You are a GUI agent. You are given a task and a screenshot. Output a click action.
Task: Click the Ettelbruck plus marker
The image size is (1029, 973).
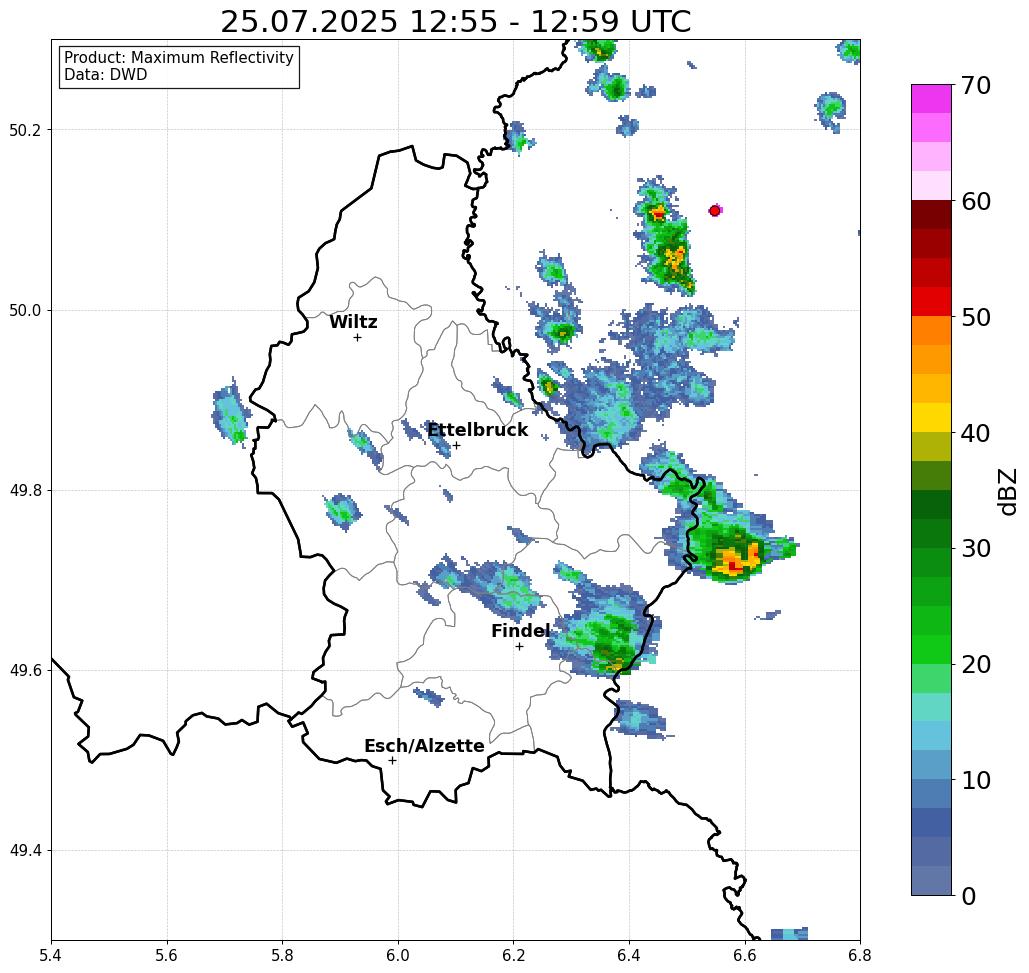[457, 446]
